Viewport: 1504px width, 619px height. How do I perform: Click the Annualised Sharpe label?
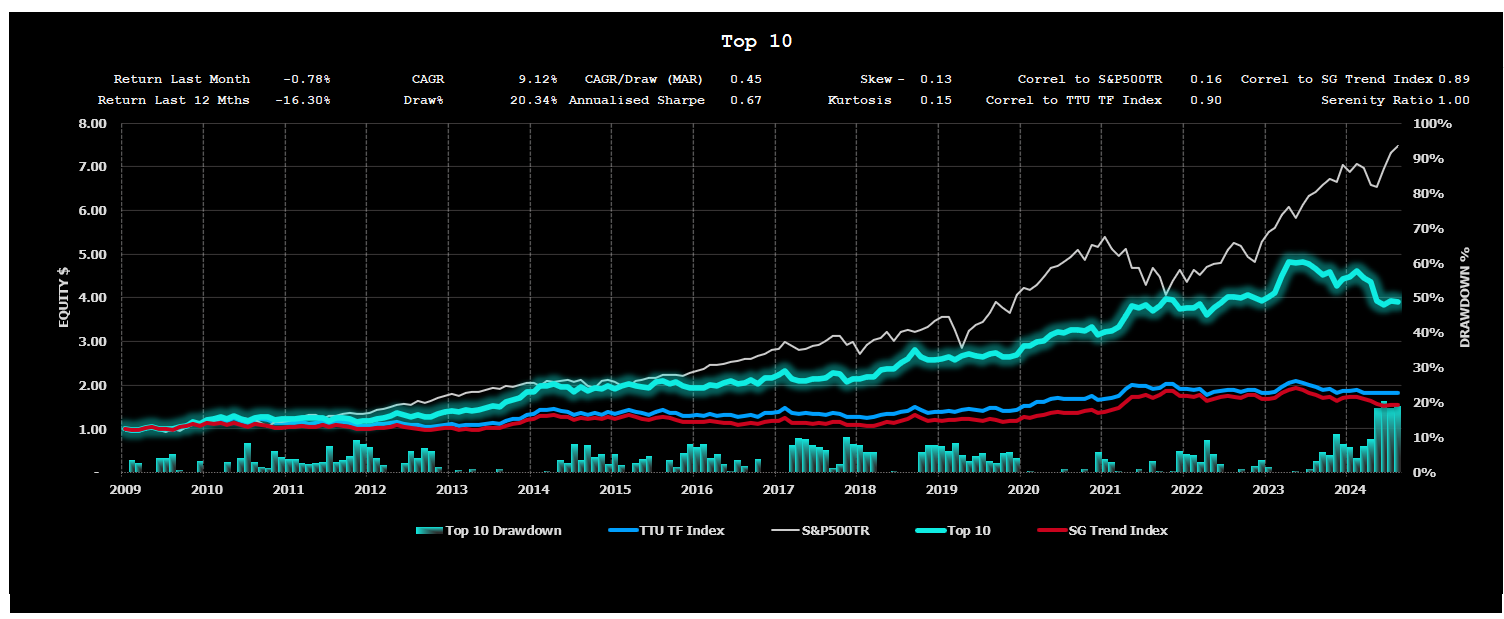point(636,100)
